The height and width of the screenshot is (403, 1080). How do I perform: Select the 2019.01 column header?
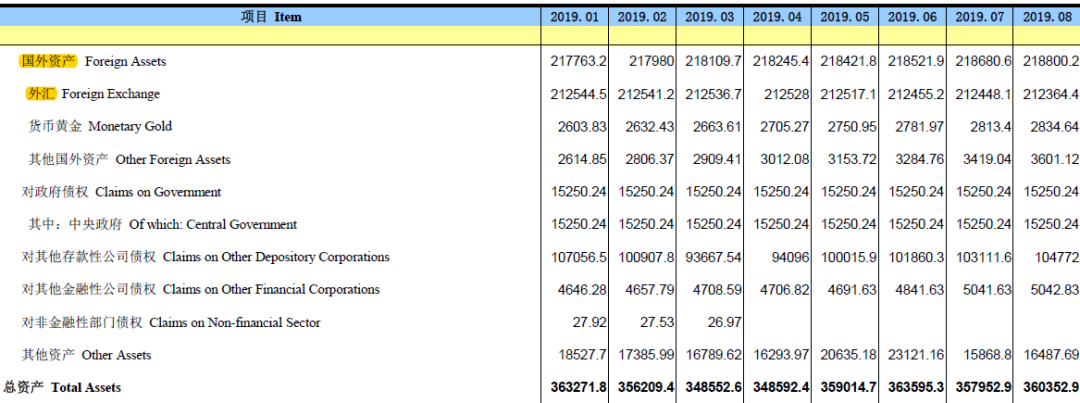click(x=575, y=17)
